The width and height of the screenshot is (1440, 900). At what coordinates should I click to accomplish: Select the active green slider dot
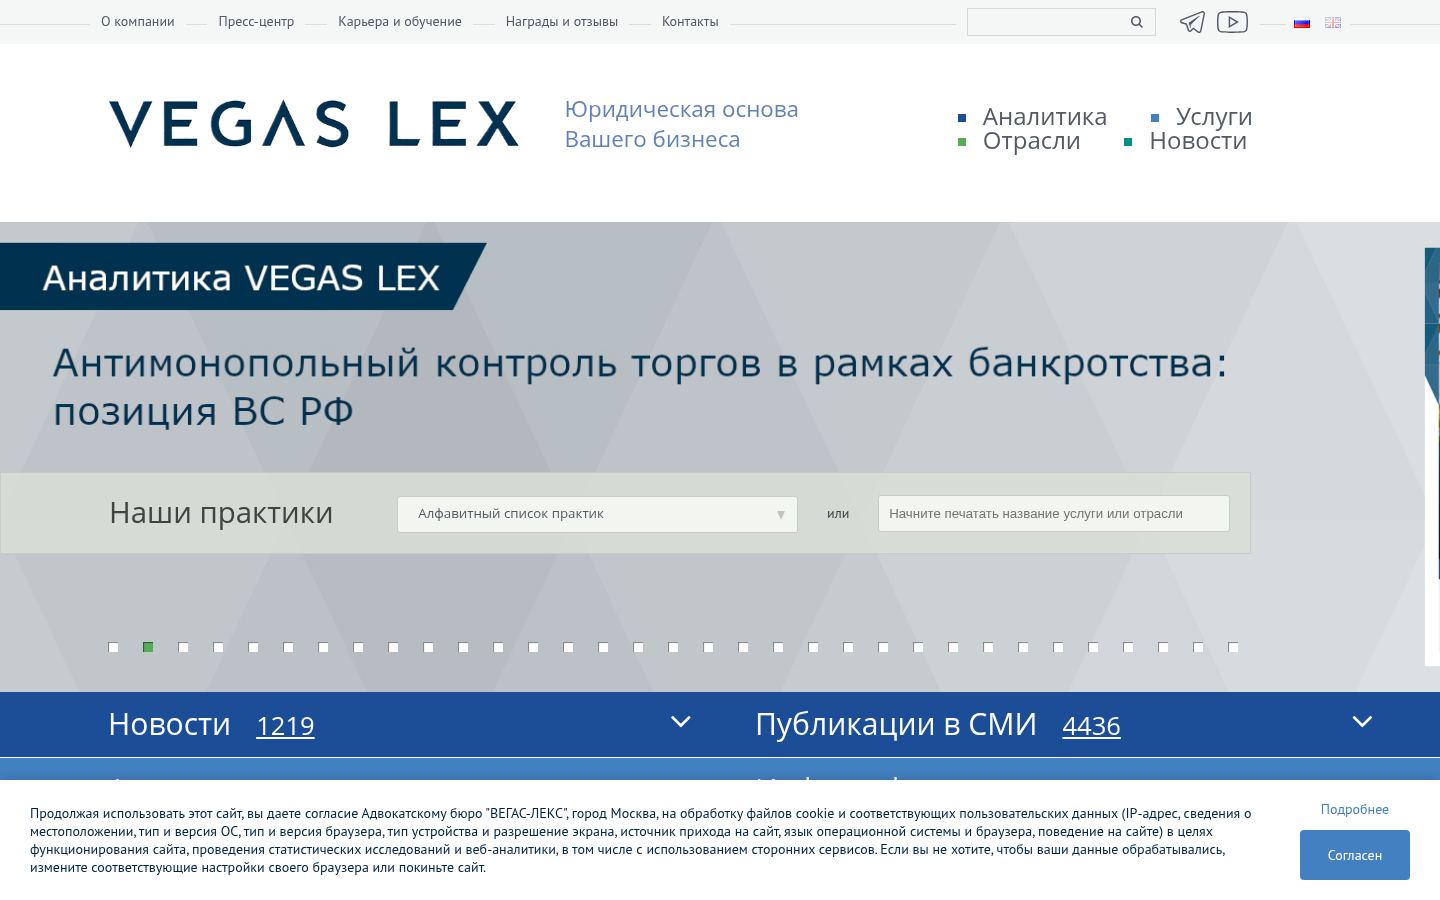pos(148,647)
